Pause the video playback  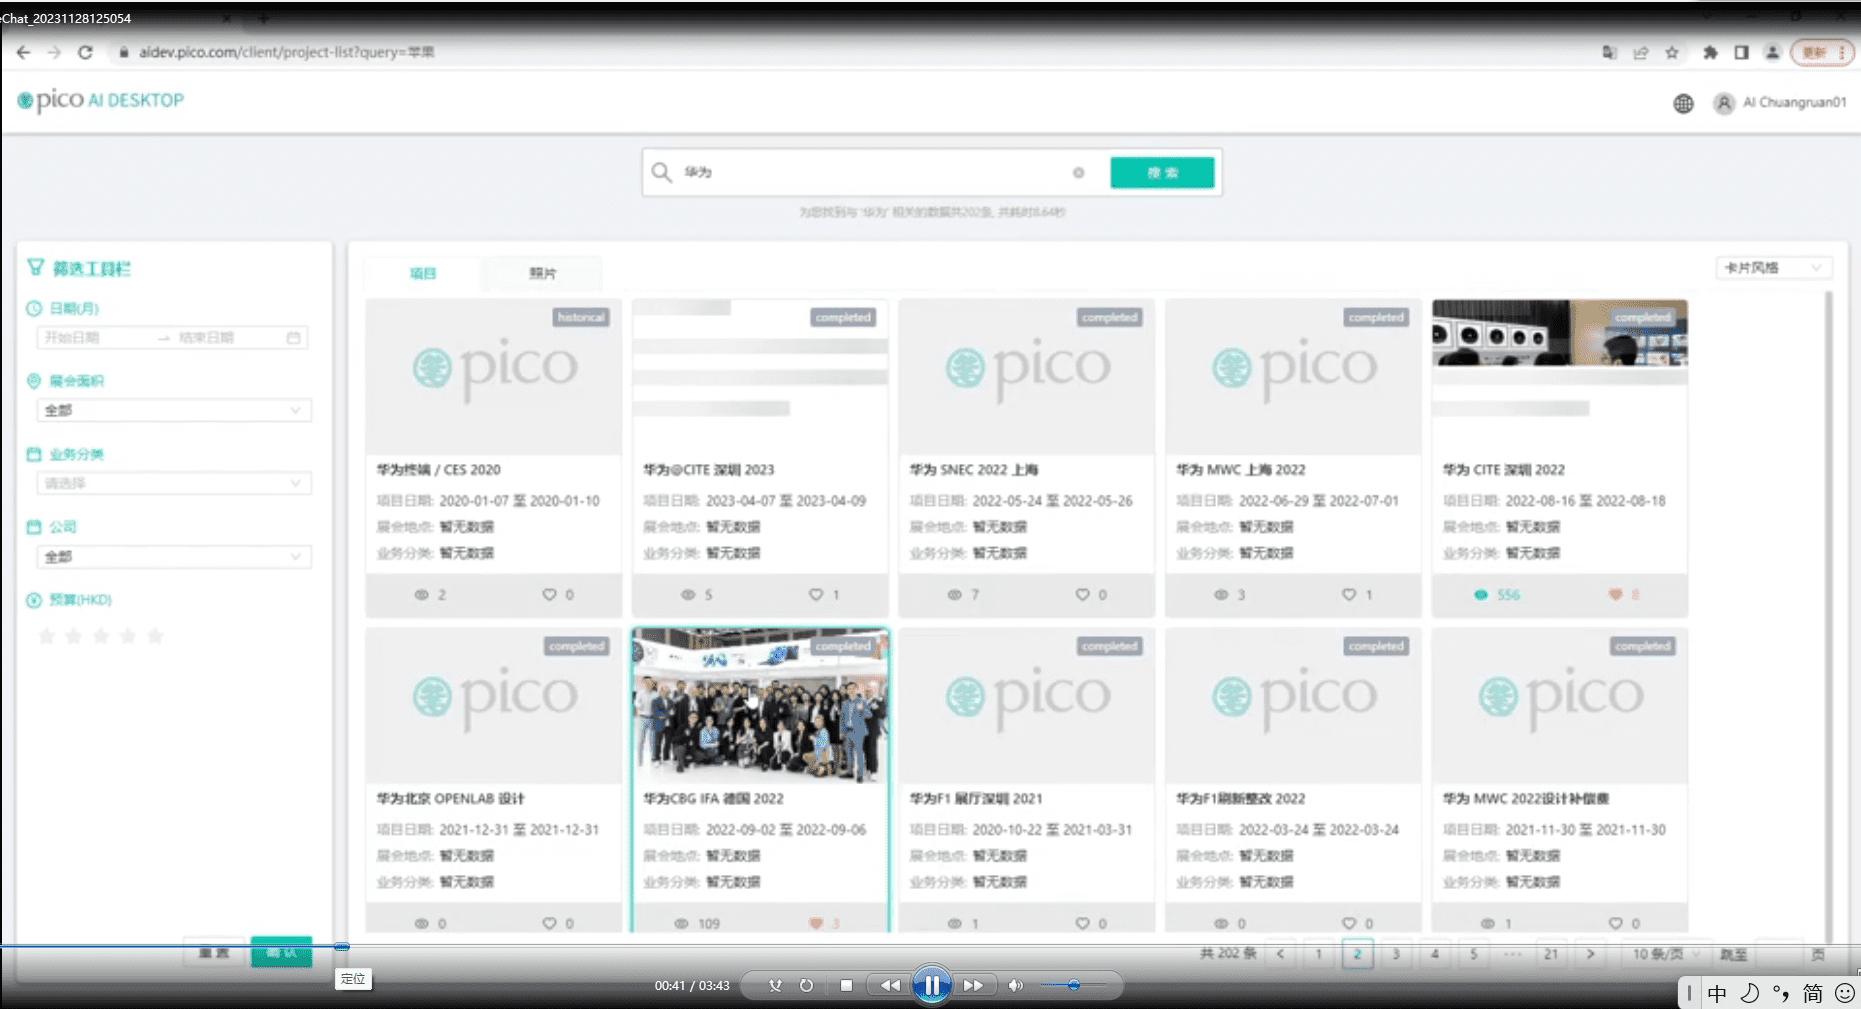pos(931,986)
